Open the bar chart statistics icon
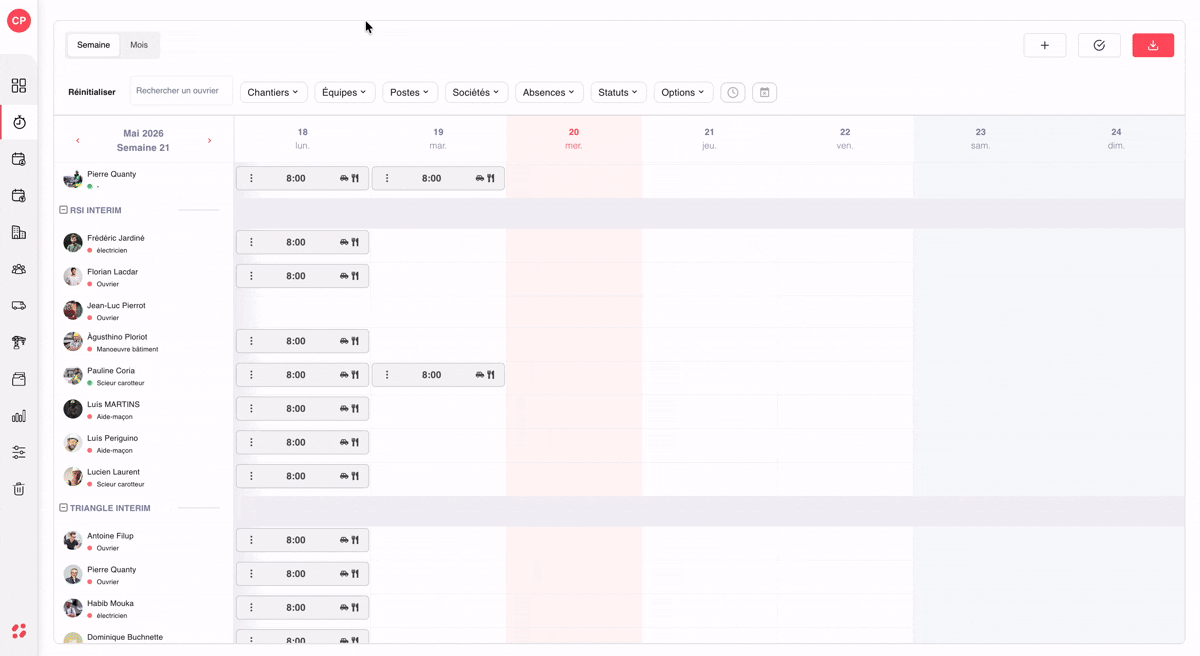Screen dimensions: 1200x656 (19, 416)
